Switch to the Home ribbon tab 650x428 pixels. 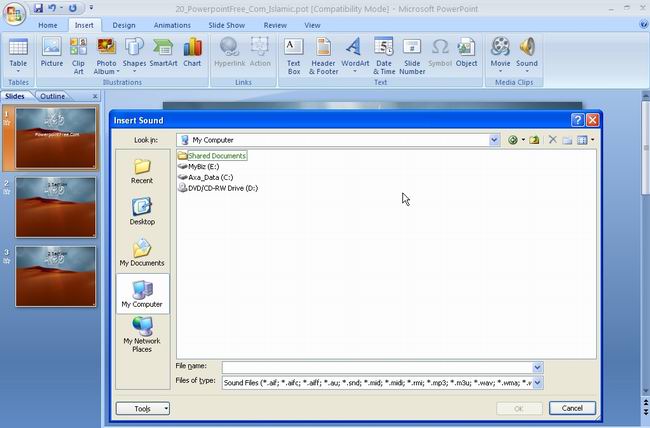click(48, 25)
